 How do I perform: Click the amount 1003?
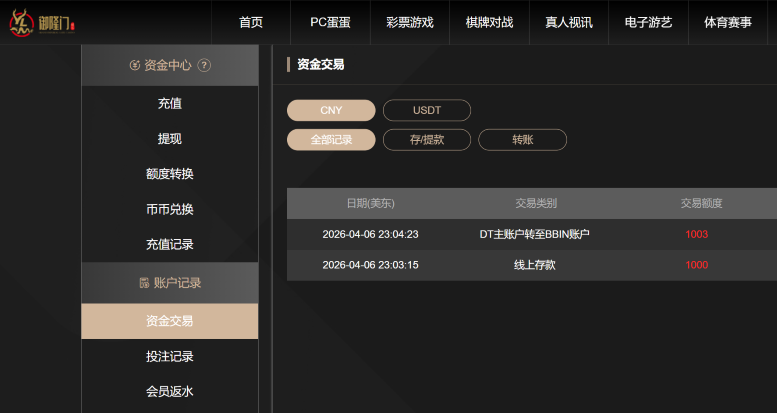click(697, 235)
